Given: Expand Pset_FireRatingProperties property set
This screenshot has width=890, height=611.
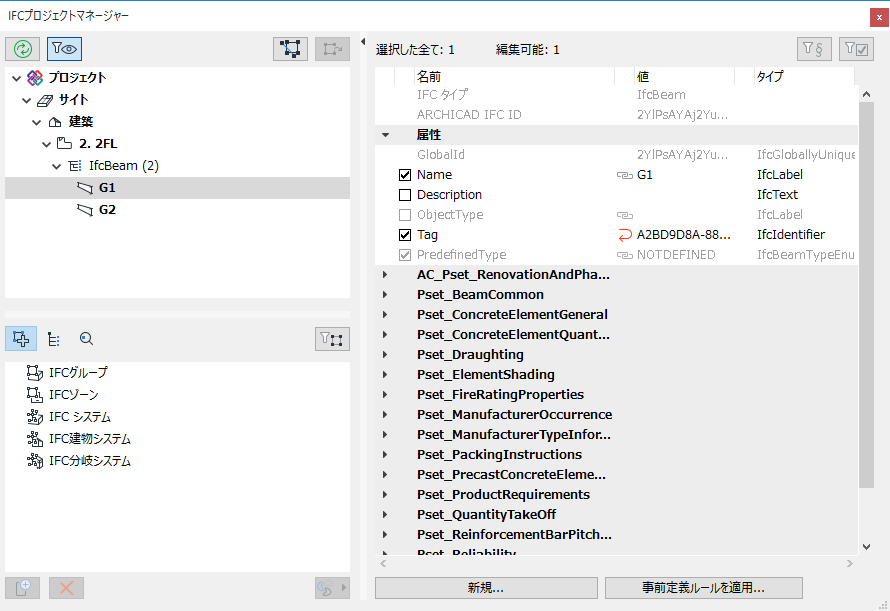Looking at the screenshot, I should coord(385,395).
